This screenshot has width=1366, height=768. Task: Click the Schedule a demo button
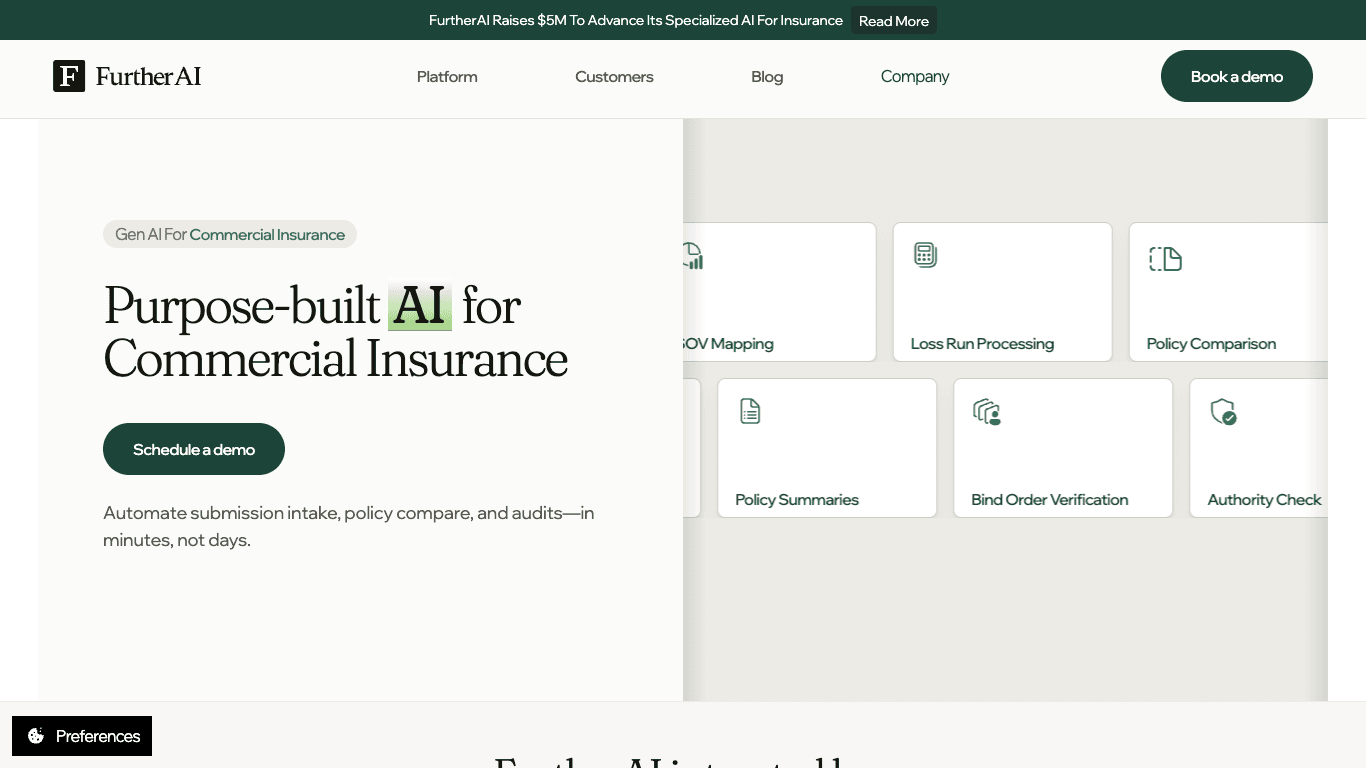click(194, 449)
